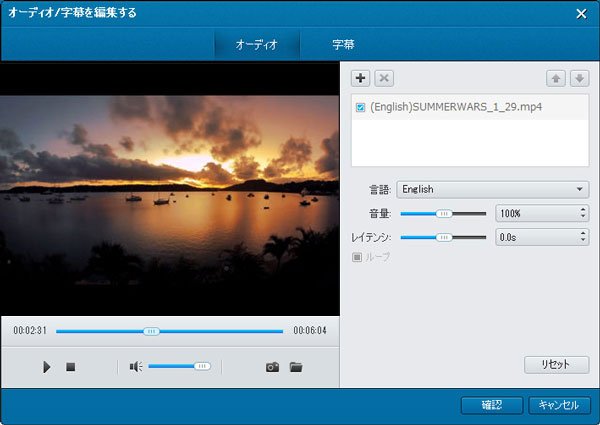
Task: Move the audio track down with arrow icon
Action: point(579,78)
